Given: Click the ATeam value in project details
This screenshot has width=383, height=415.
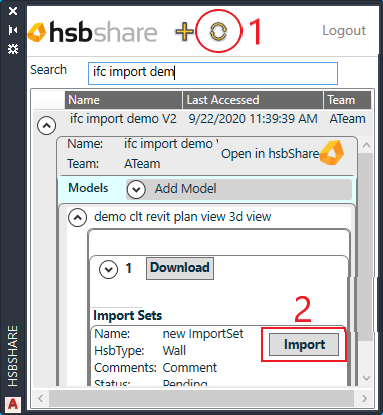Looking at the screenshot, I should 142,164.
